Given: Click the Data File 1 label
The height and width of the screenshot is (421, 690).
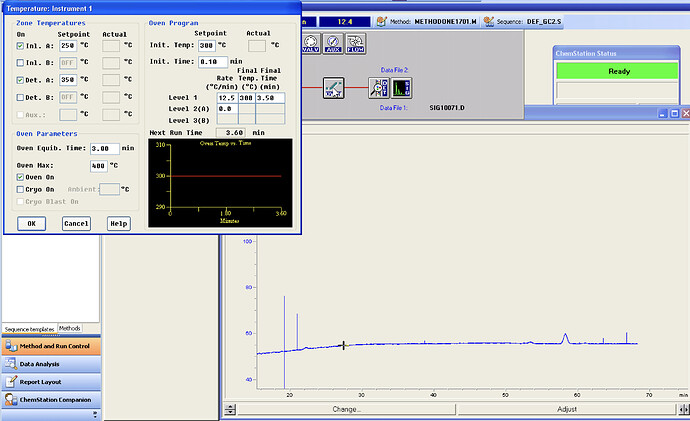Looking at the screenshot, I should pyautogui.click(x=393, y=108).
